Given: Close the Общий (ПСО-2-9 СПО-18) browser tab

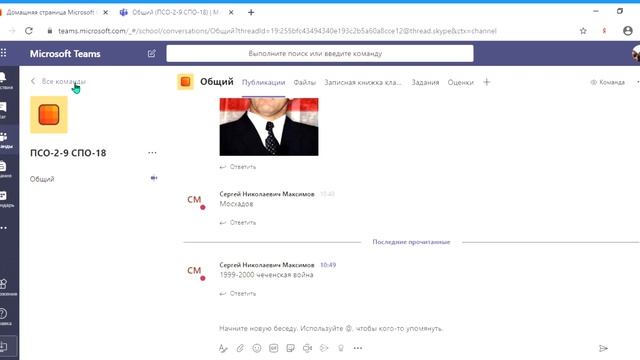Looking at the screenshot, I should 231,13.
